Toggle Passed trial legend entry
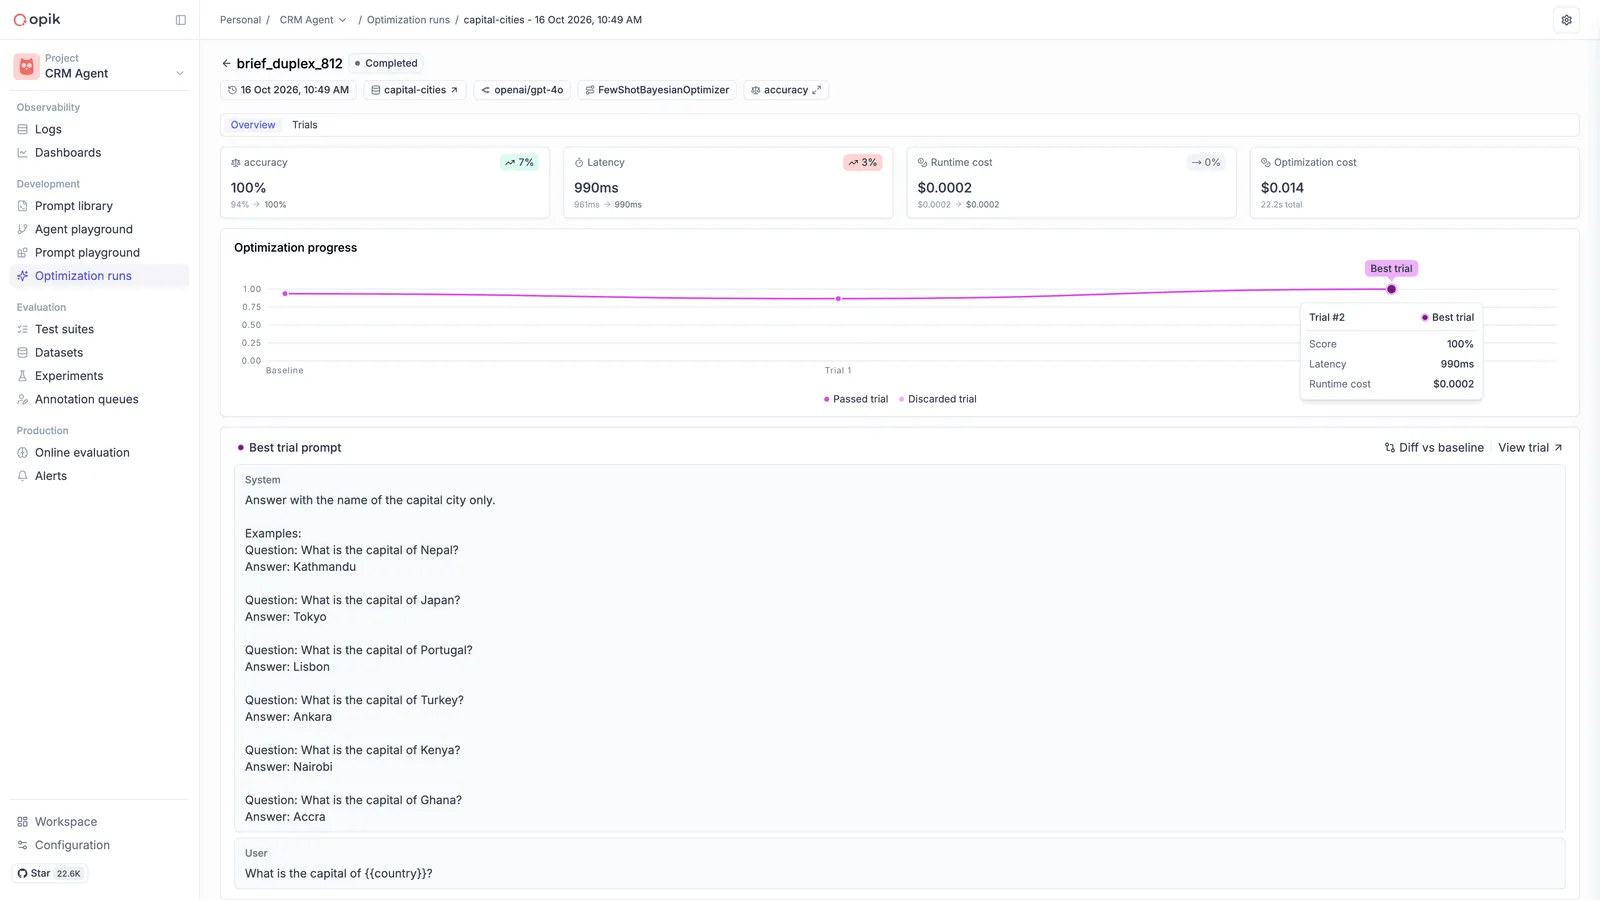 pos(855,399)
